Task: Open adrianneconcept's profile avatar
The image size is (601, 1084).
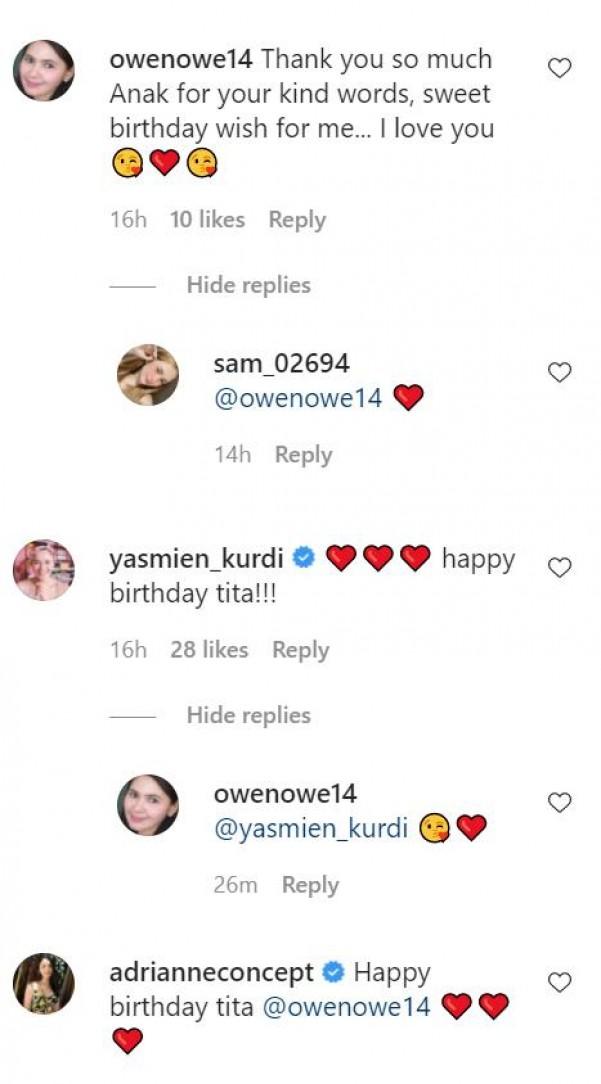Action: [43, 984]
